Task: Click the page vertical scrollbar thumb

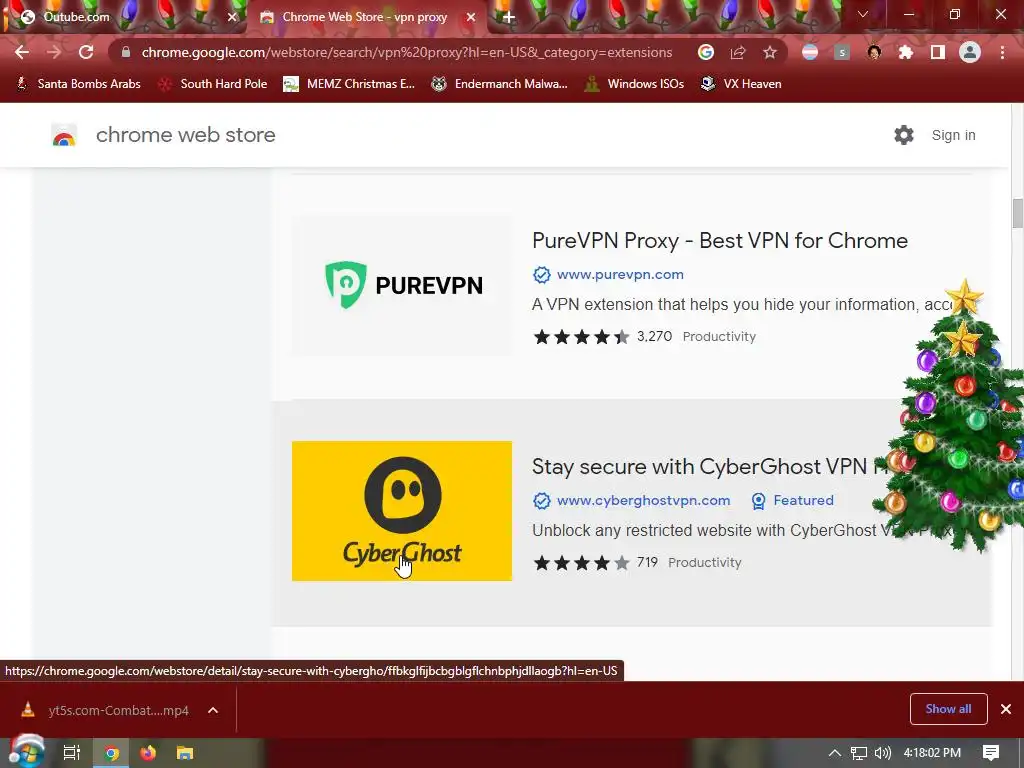Action: (1017, 214)
